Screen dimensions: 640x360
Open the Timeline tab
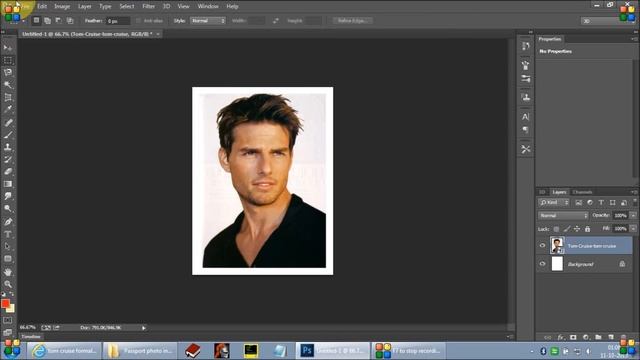(31, 337)
